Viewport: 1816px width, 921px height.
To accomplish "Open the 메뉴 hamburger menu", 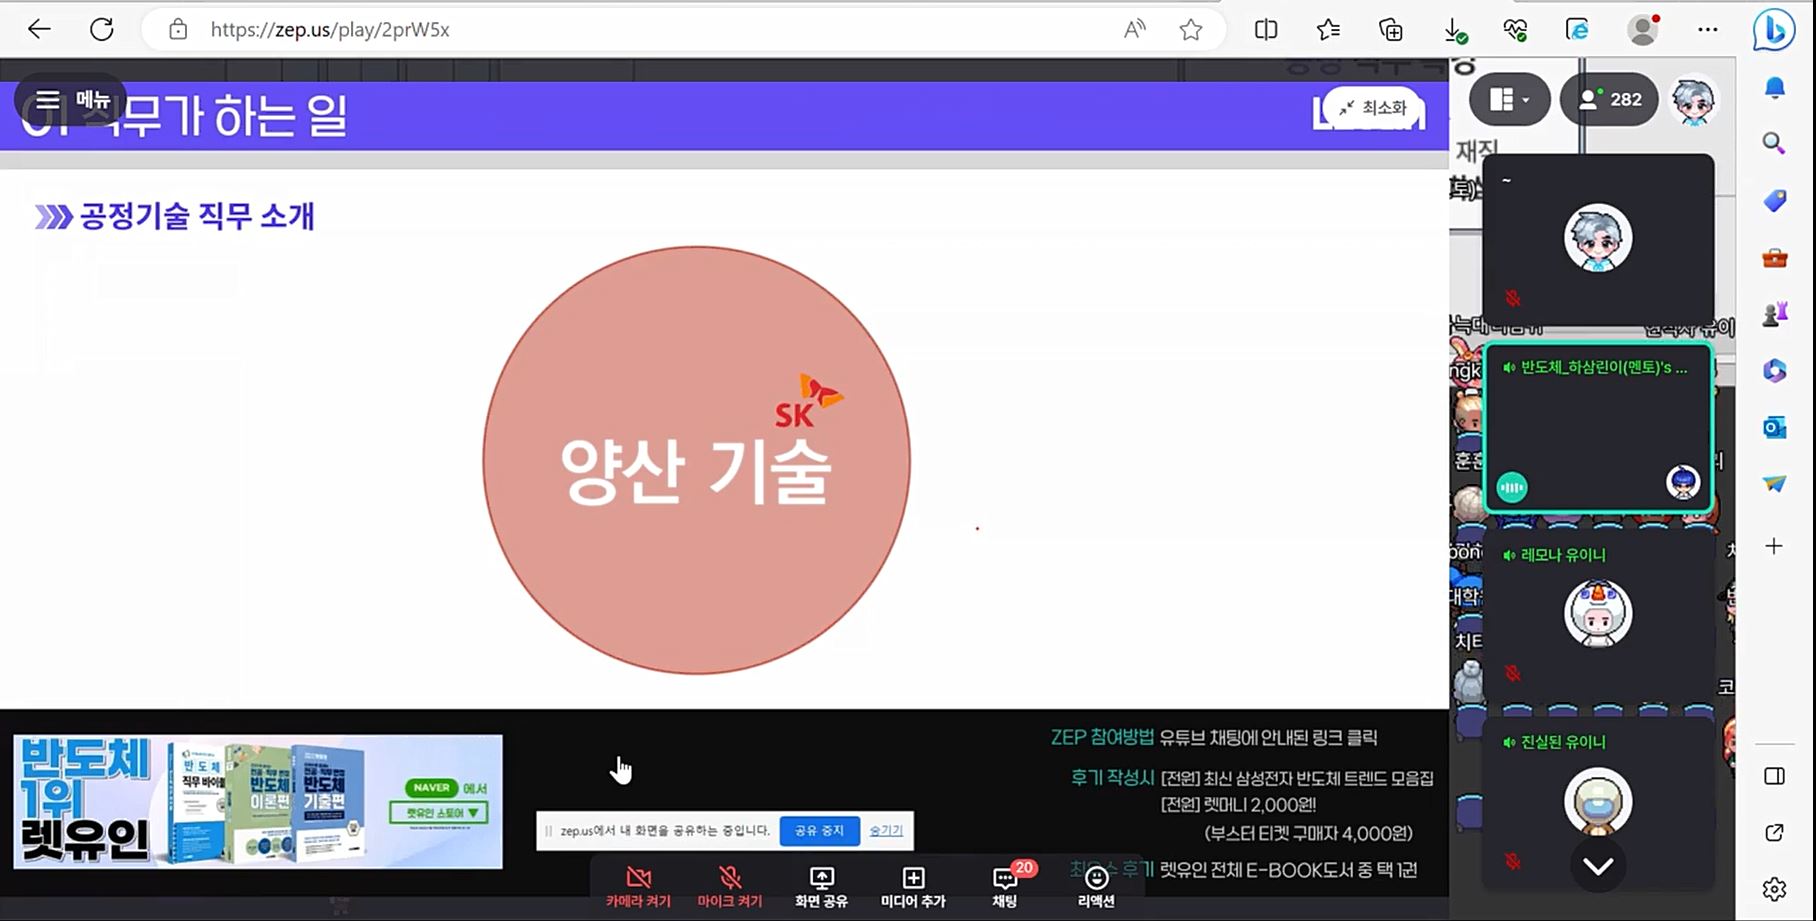I will point(70,100).
